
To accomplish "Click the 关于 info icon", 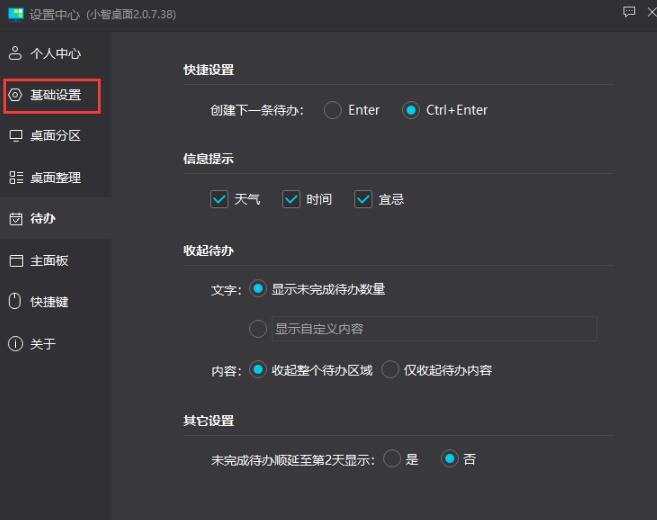I will (x=16, y=344).
